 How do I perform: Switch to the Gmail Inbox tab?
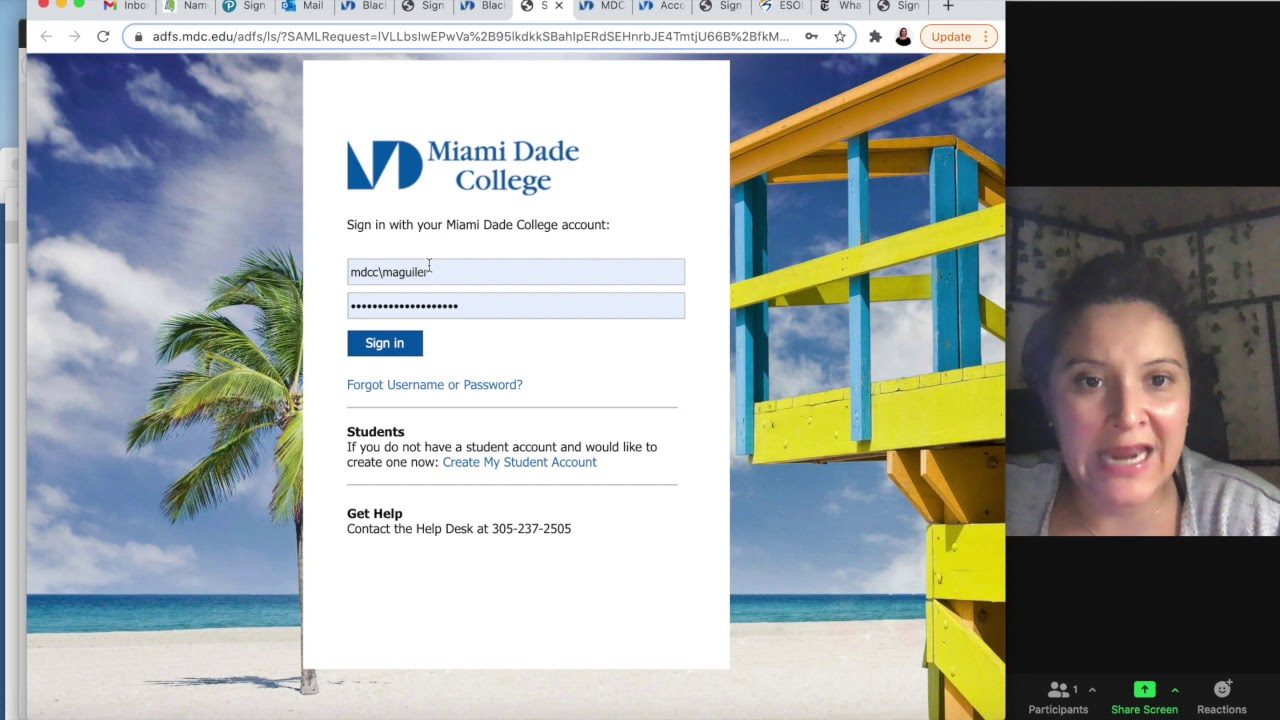pos(127,6)
